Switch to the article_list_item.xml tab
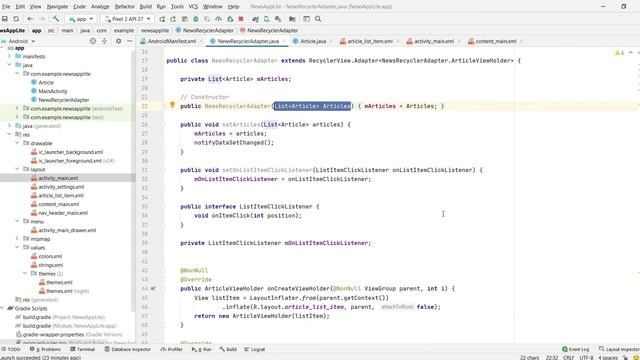The height and width of the screenshot is (360, 640). coord(370,41)
